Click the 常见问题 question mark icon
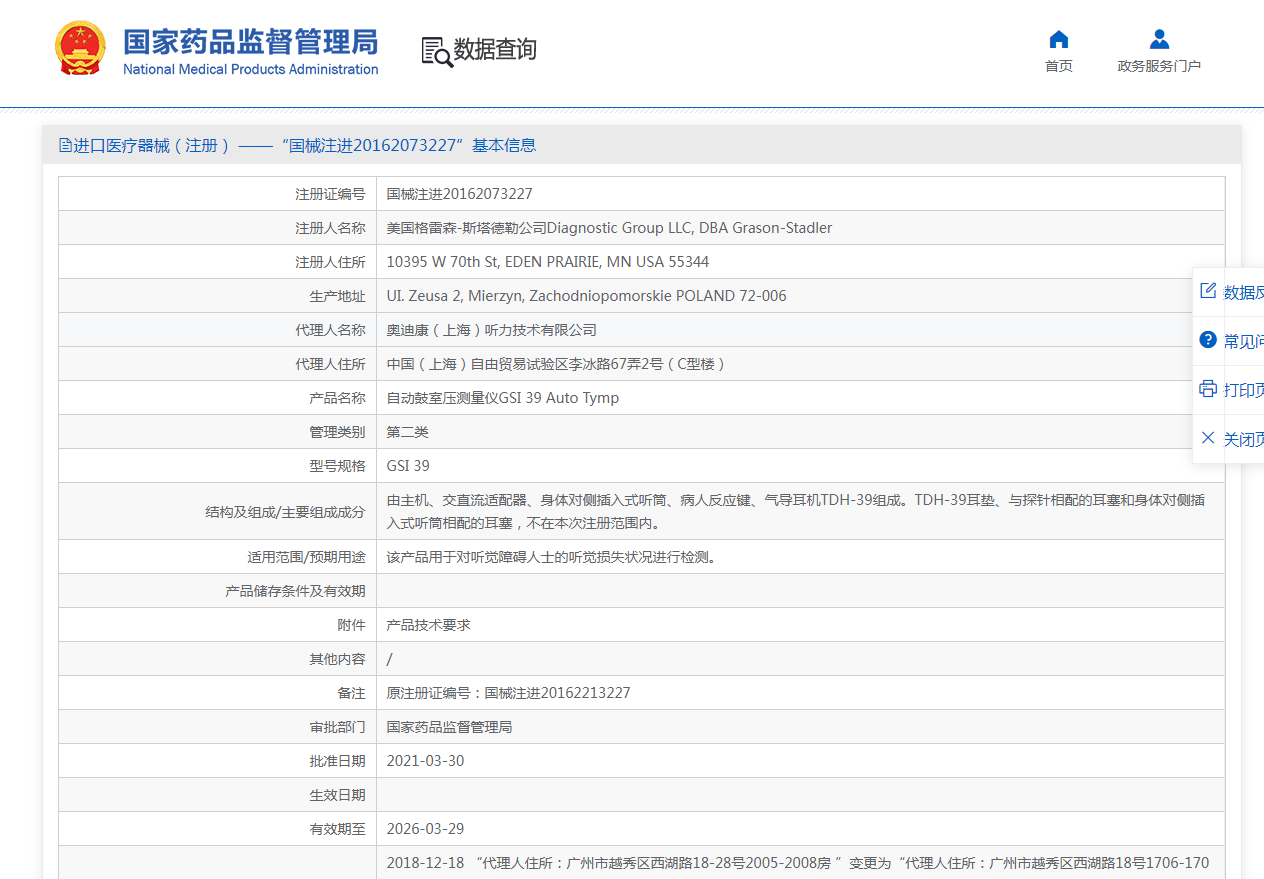The width and height of the screenshot is (1264, 879). (1208, 340)
